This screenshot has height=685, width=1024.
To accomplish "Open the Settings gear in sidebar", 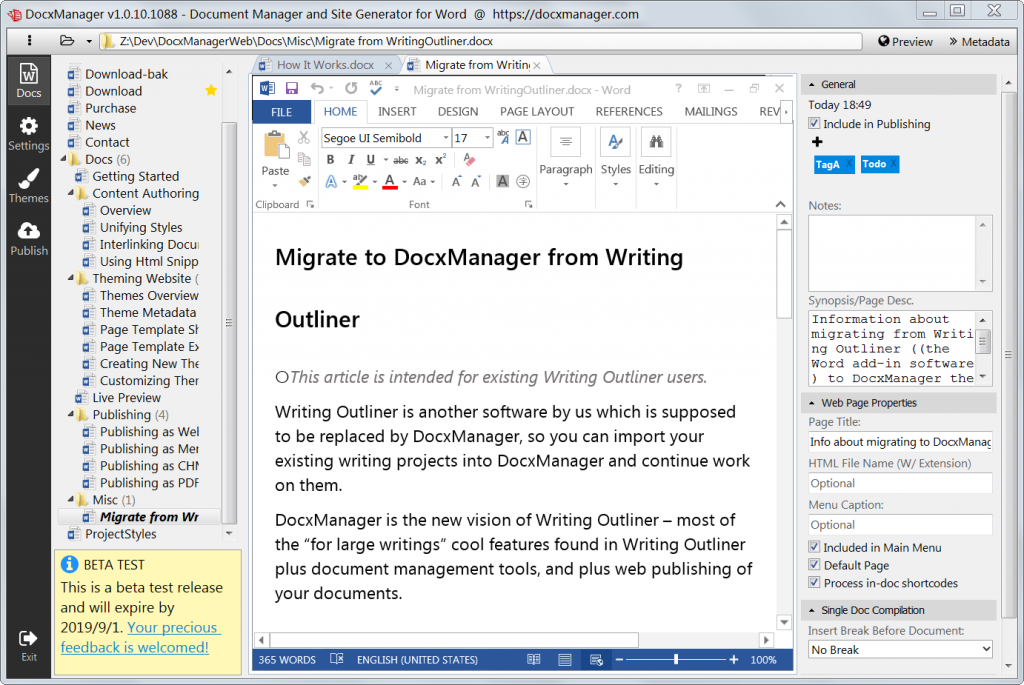I will pos(29,134).
